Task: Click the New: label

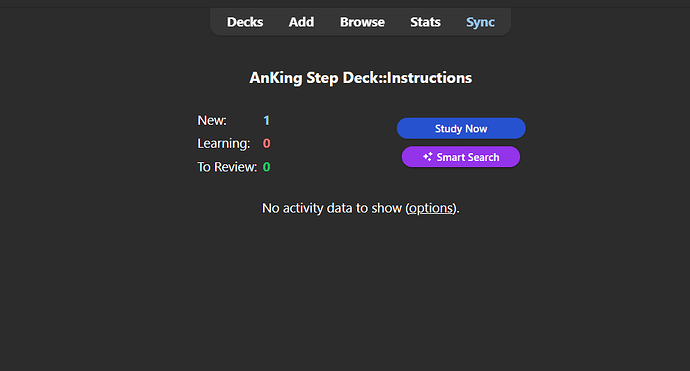Action: [x=212, y=120]
